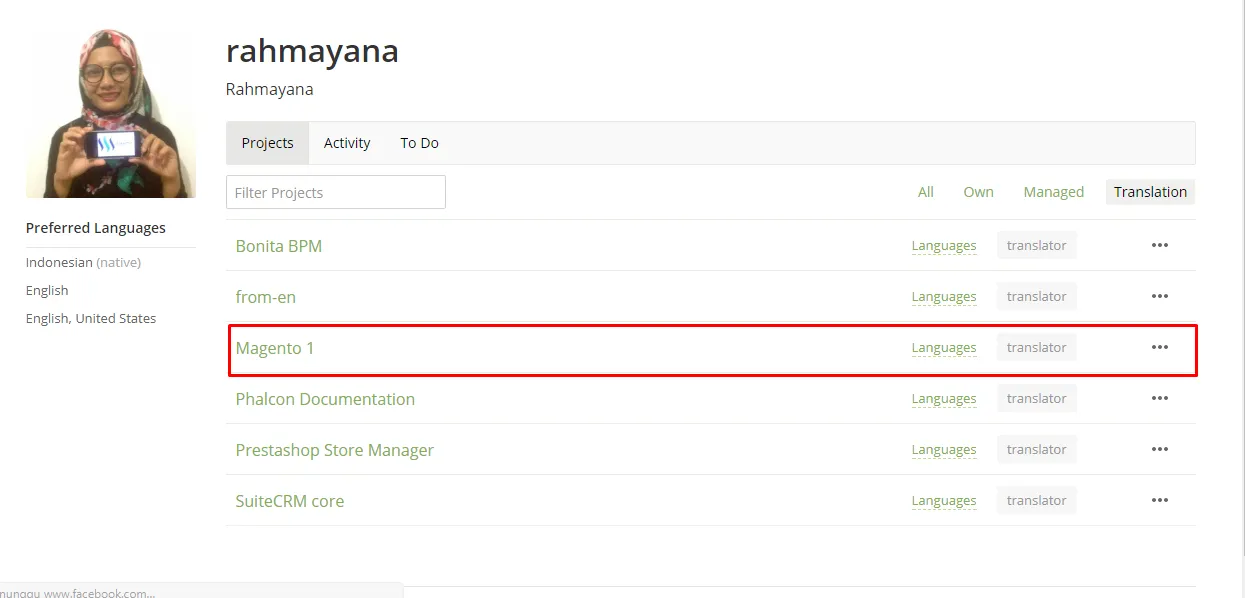Click the Filter Projects input field

336,192
